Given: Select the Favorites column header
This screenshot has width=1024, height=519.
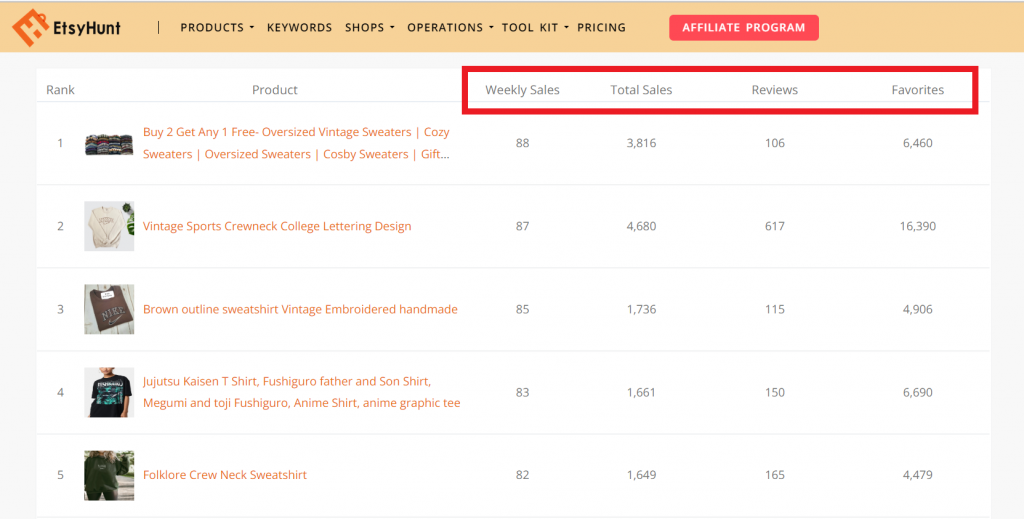Looking at the screenshot, I should [x=917, y=90].
